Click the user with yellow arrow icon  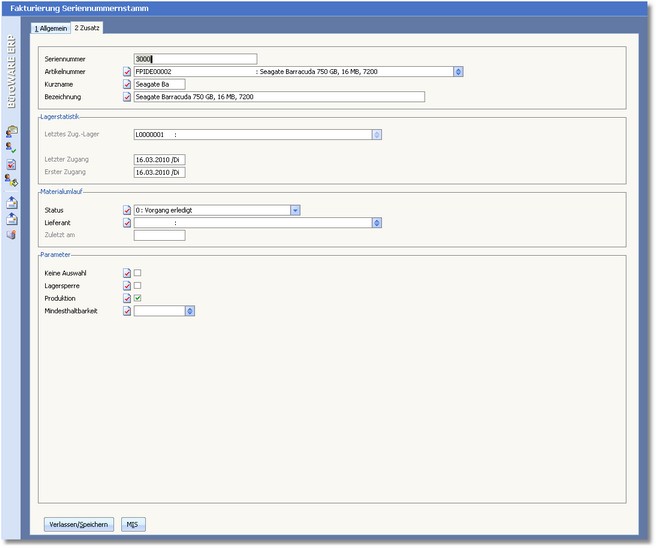tap(11, 181)
